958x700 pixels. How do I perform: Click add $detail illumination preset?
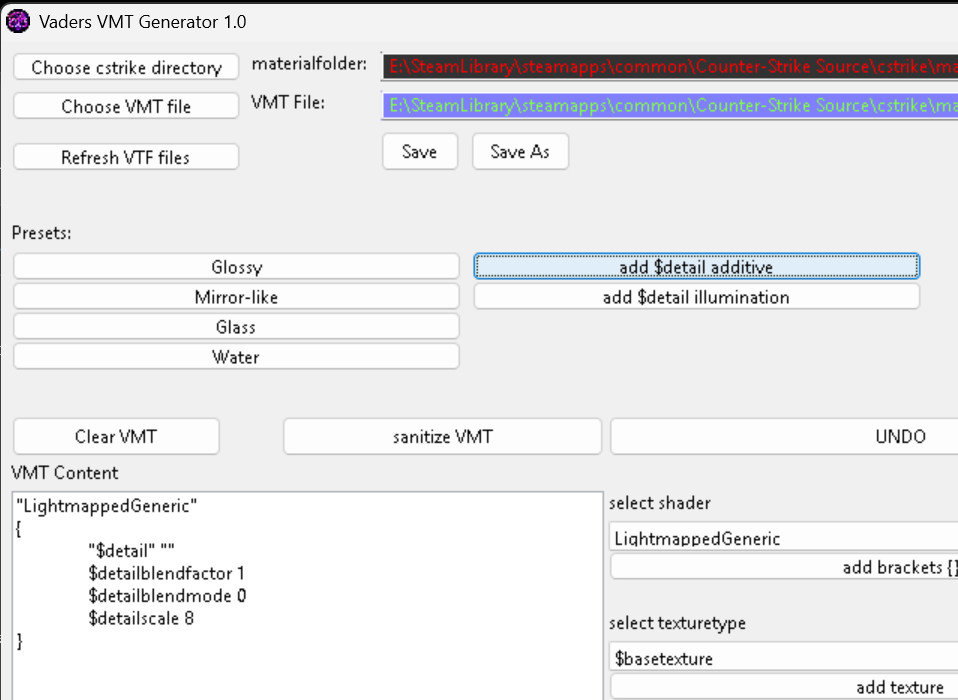(x=697, y=297)
